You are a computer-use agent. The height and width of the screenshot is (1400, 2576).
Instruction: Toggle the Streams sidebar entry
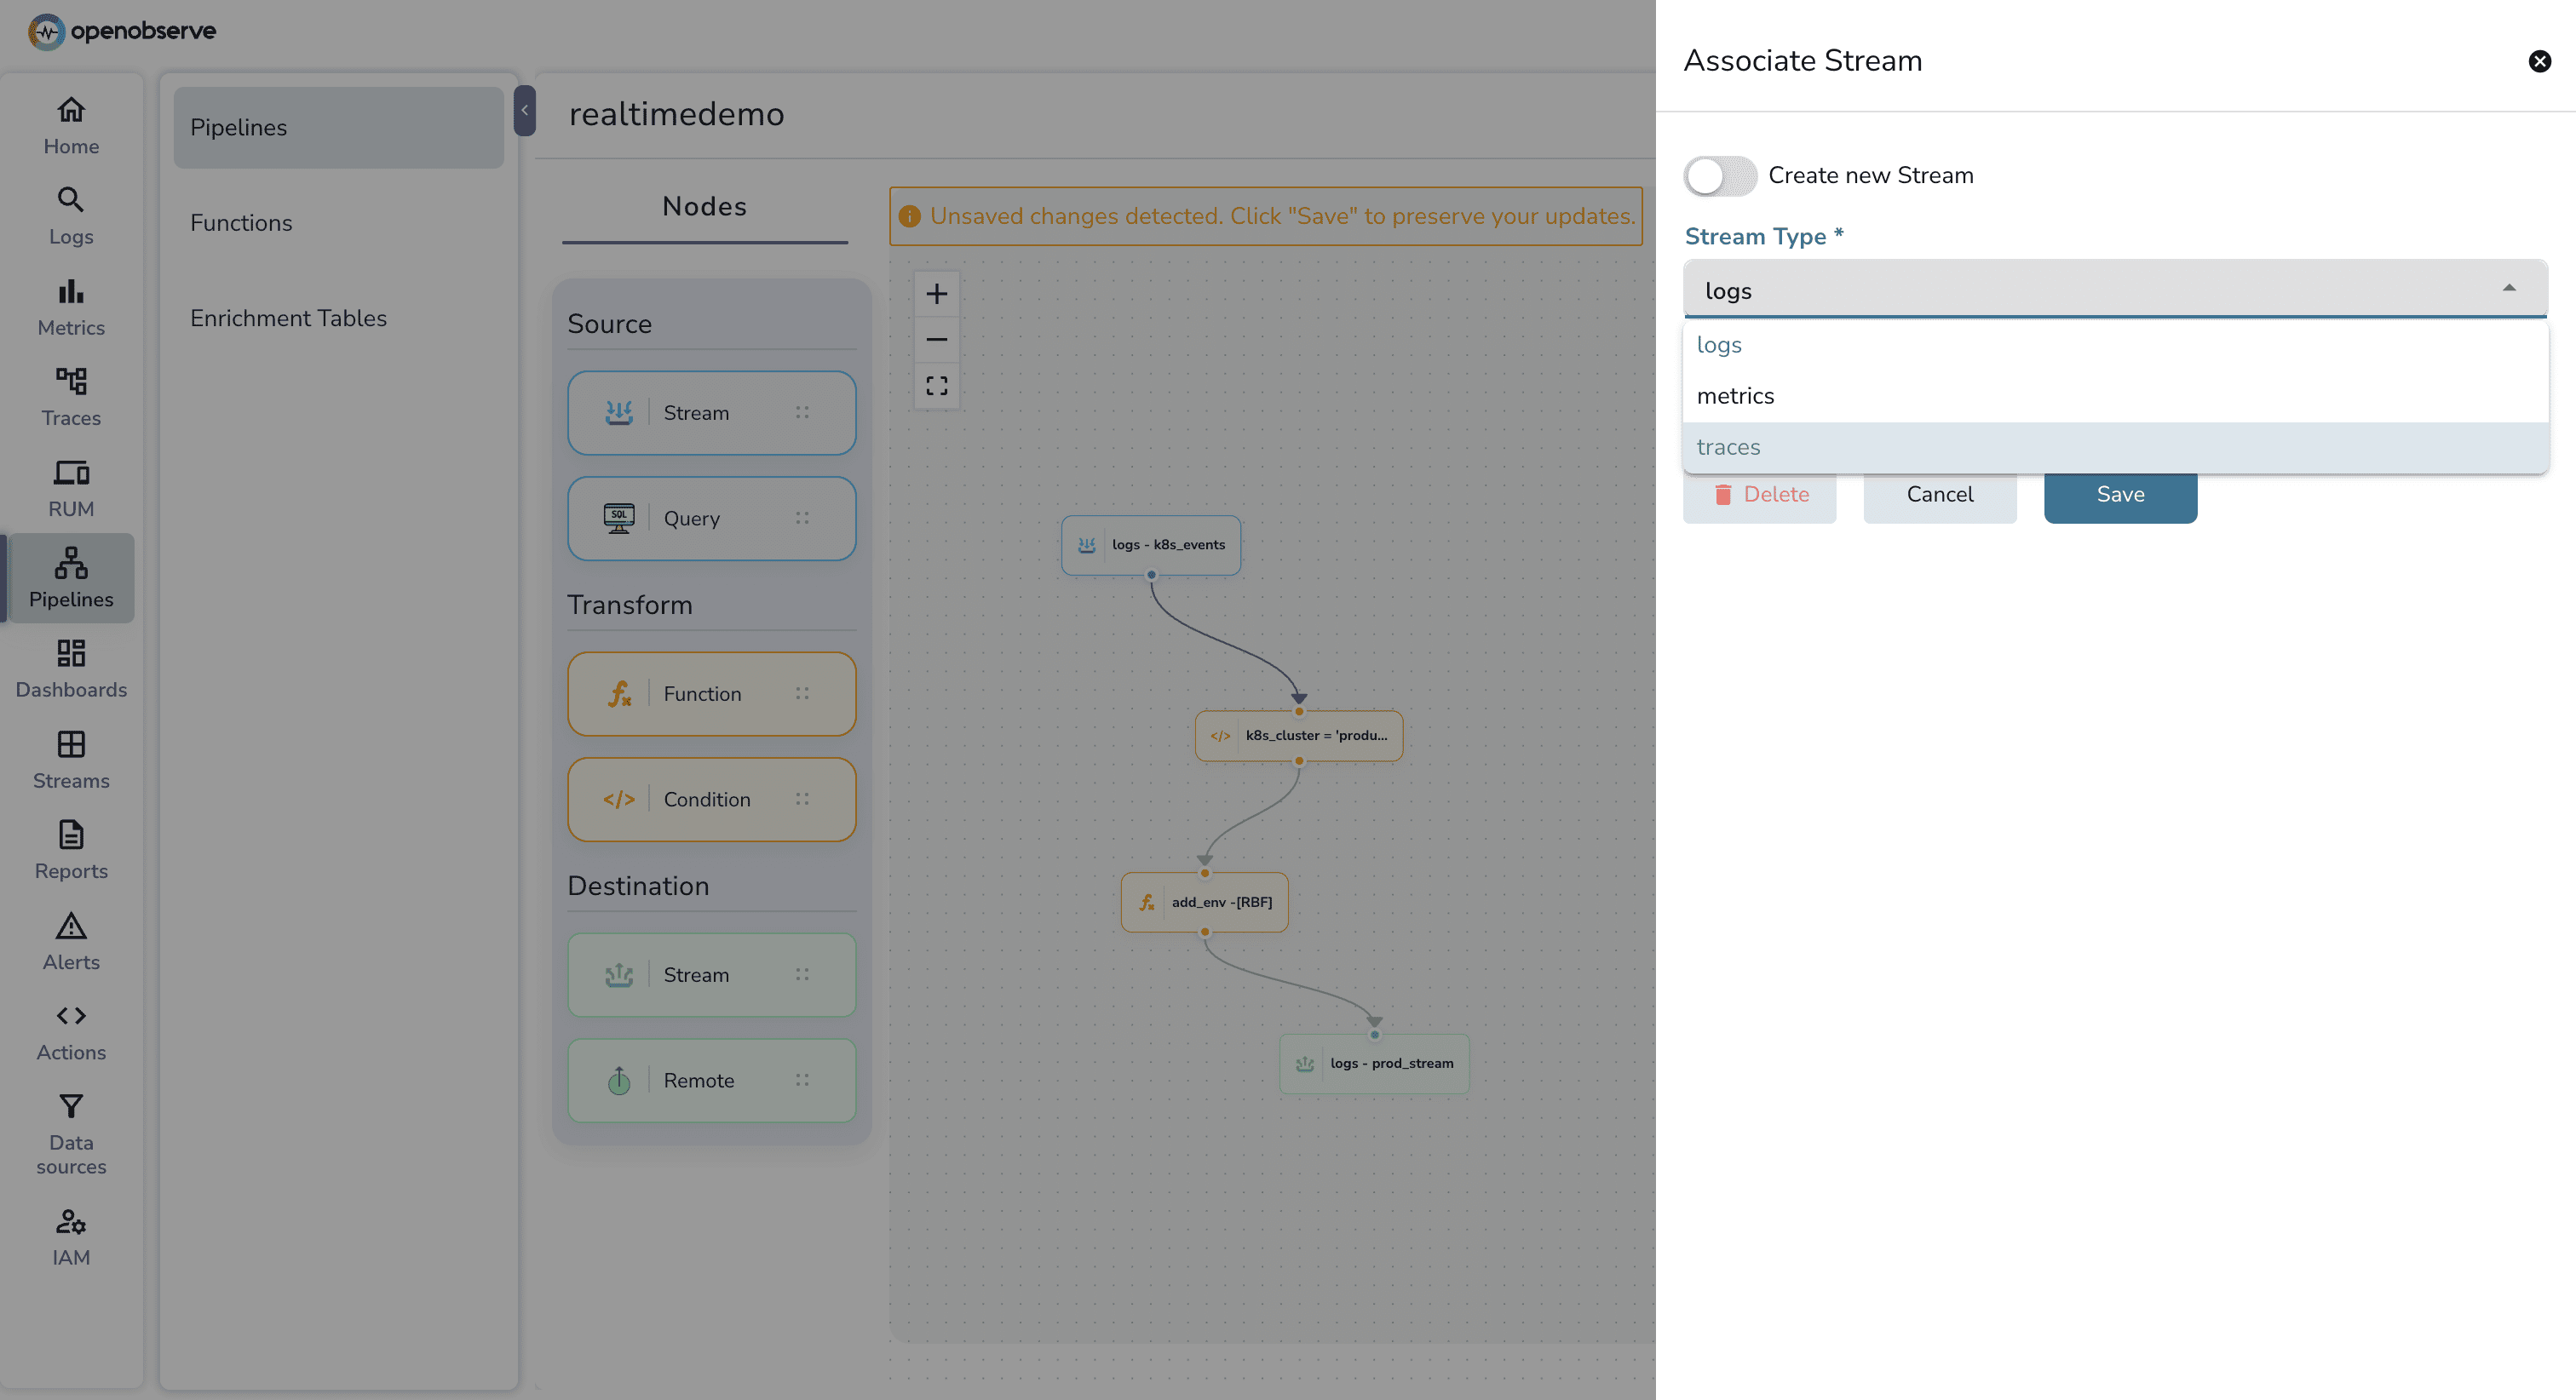(70, 758)
